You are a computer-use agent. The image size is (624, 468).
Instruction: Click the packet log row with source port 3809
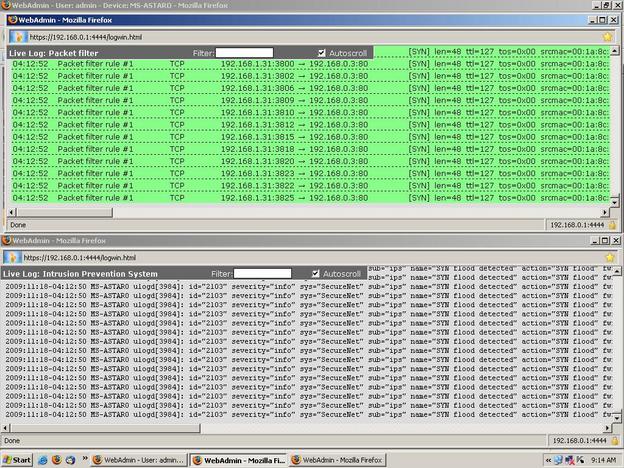tap(310, 100)
